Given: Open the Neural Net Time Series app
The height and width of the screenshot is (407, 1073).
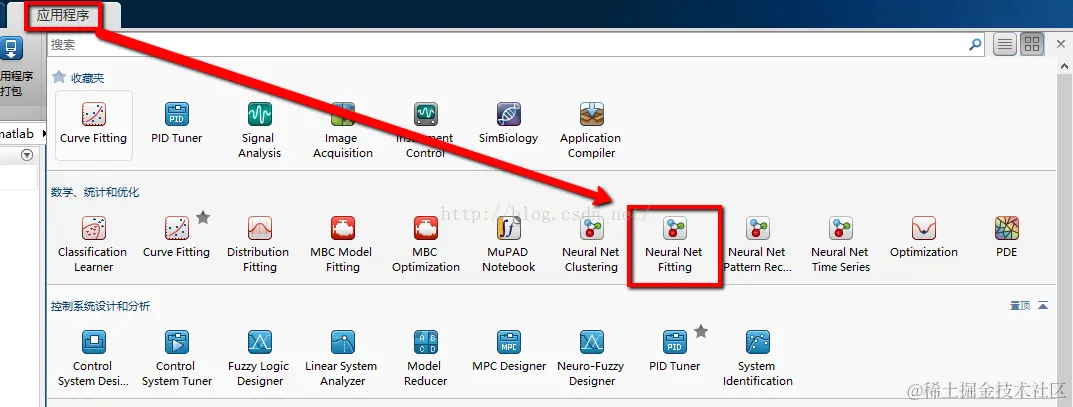Looking at the screenshot, I should click(x=840, y=244).
